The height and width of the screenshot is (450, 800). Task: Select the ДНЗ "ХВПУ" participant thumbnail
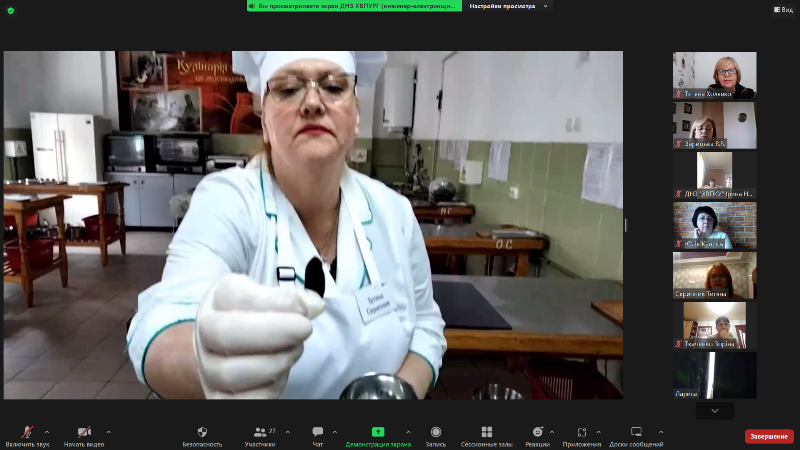pyautogui.click(x=715, y=175)
